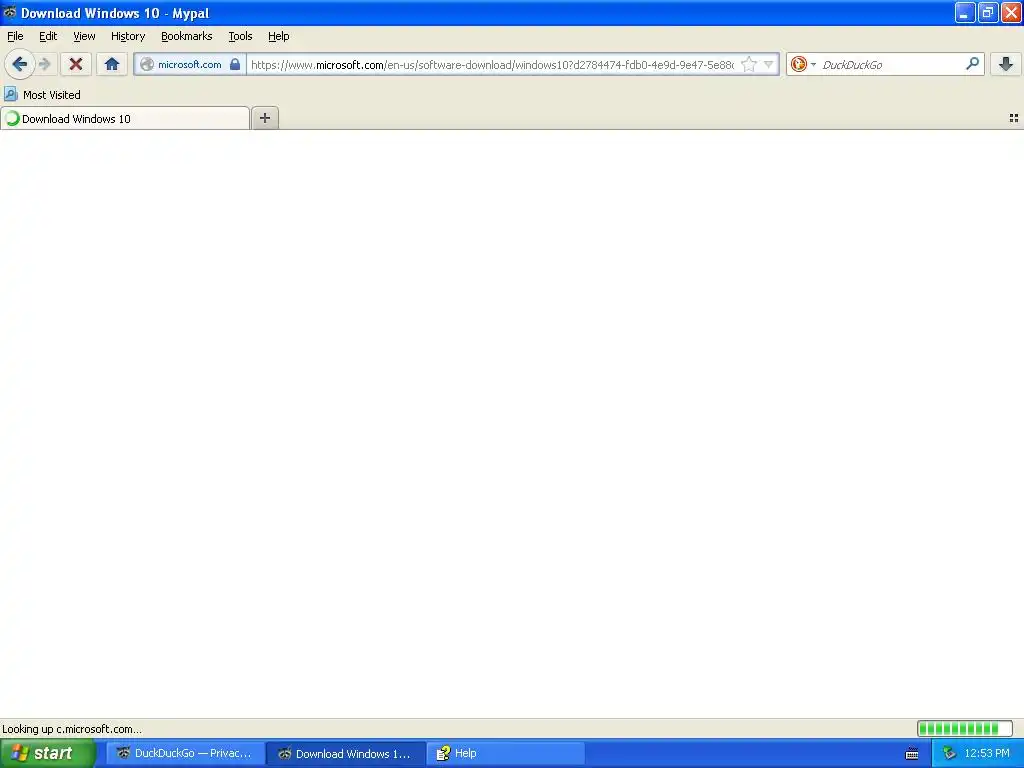Click the Most Visited folder icon

click(x=10, y=94)
